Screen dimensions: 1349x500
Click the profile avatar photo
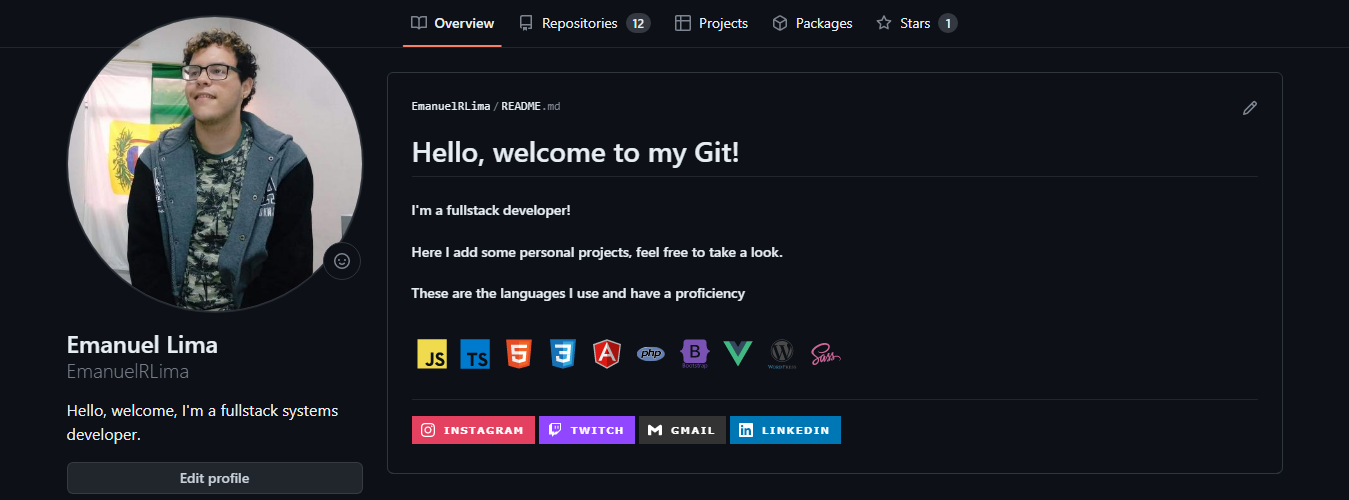pos(215,163)
